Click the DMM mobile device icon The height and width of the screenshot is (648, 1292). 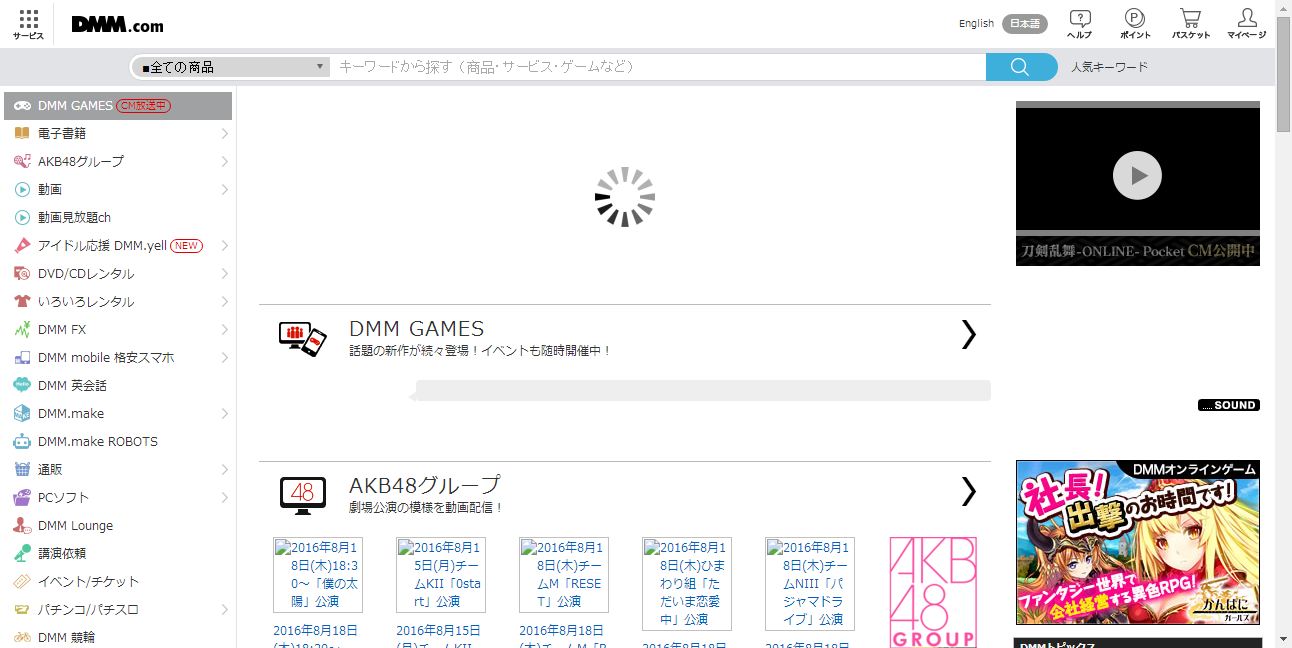pos(22,357)
